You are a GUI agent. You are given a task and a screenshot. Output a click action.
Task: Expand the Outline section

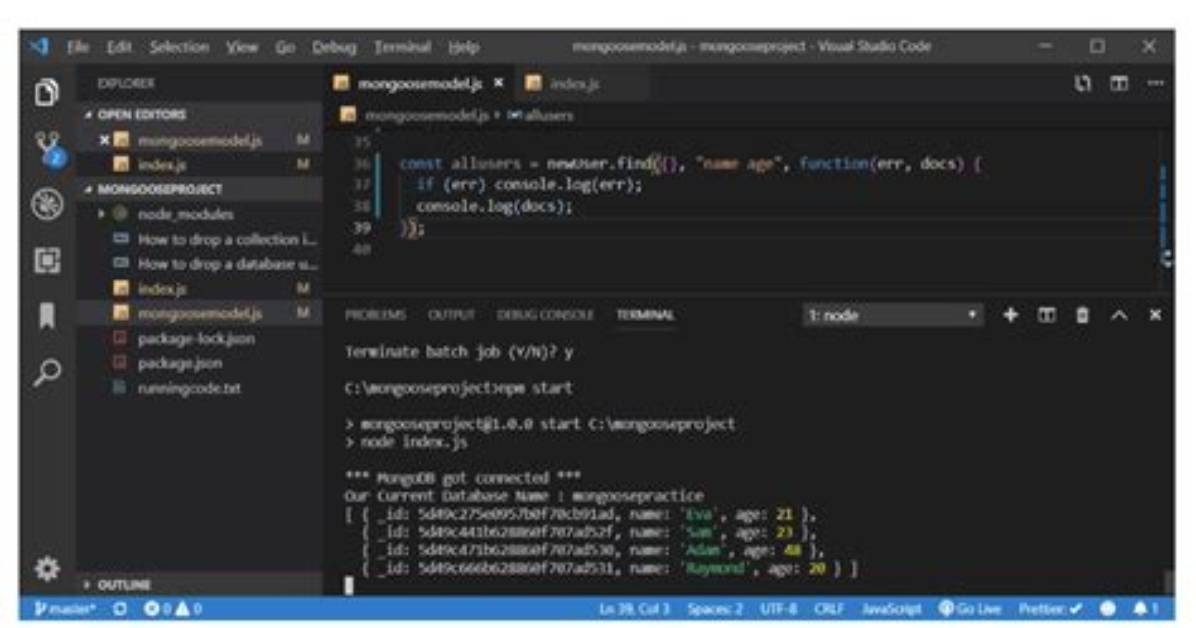(x=118, y=585)
